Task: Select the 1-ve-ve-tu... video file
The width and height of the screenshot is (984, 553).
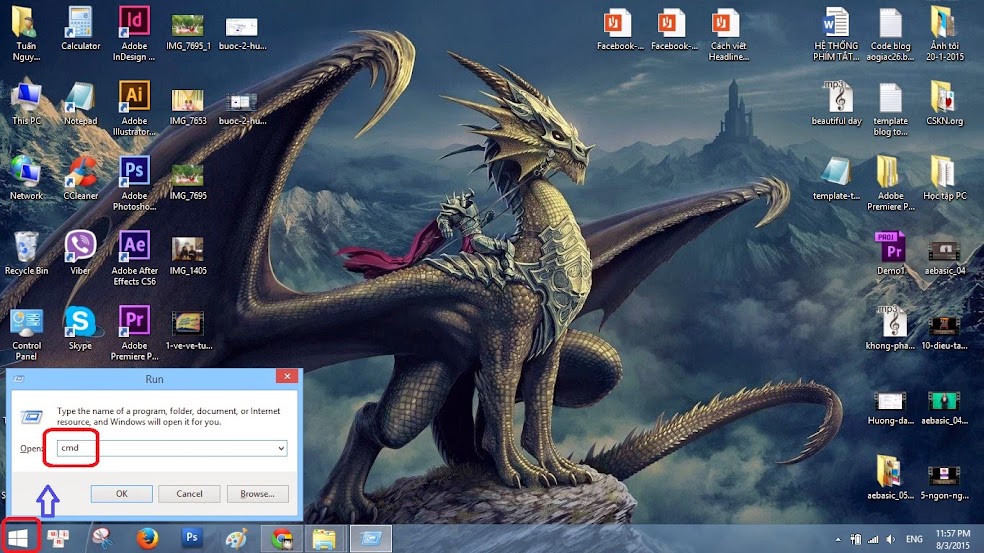Action: pos(188,330)
